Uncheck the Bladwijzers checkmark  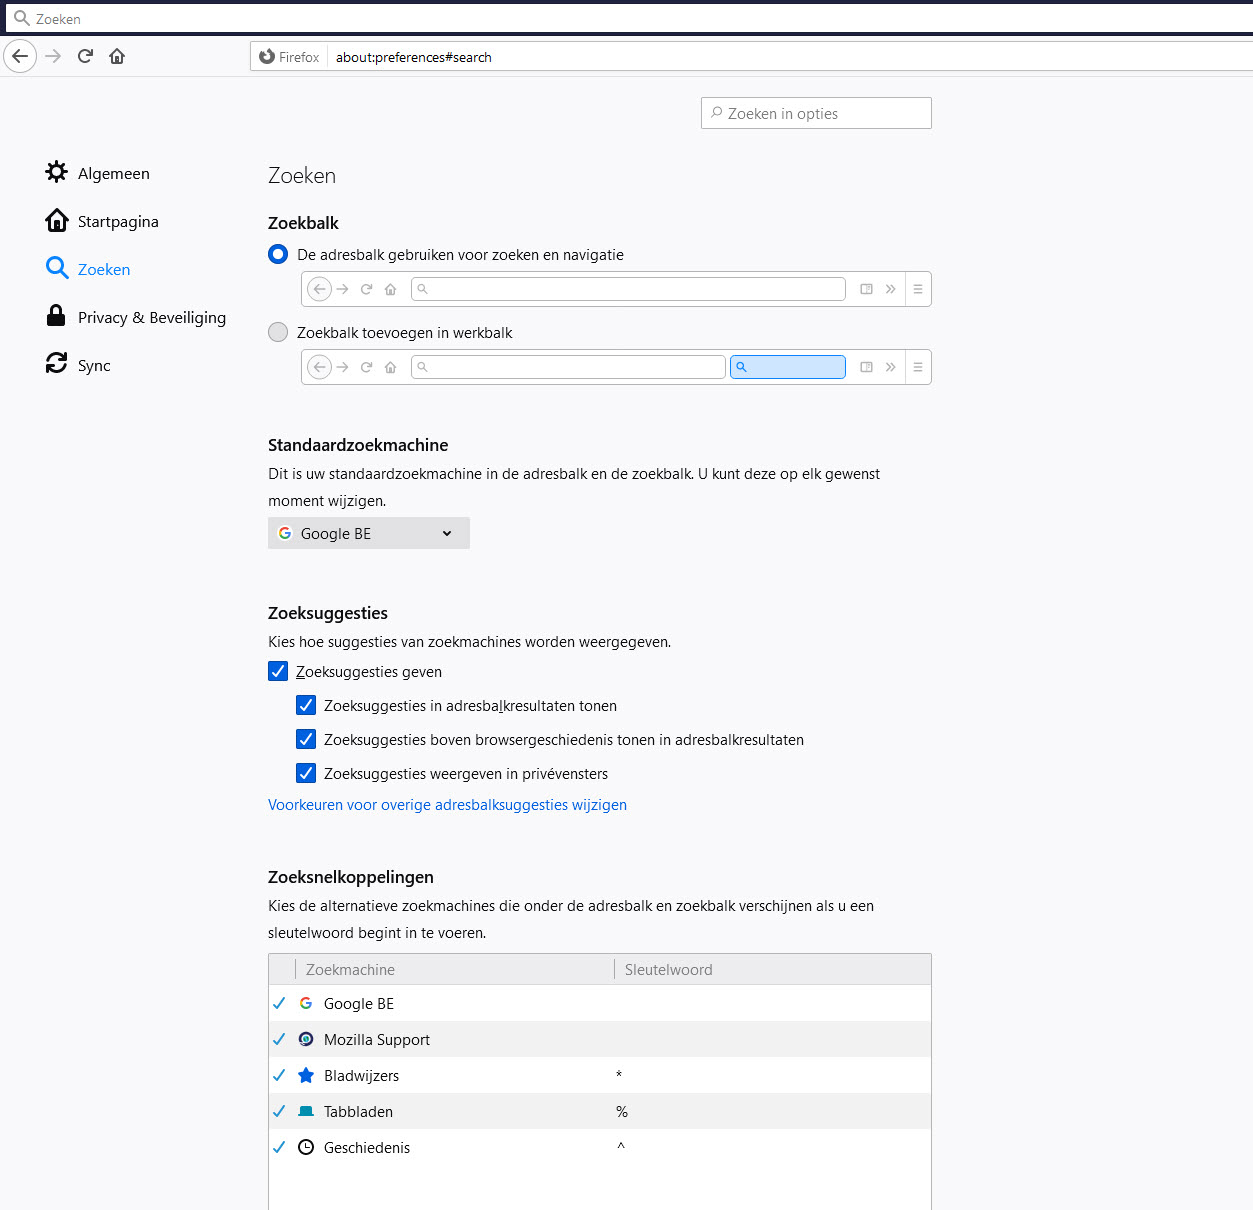(x=279, y=1075)
